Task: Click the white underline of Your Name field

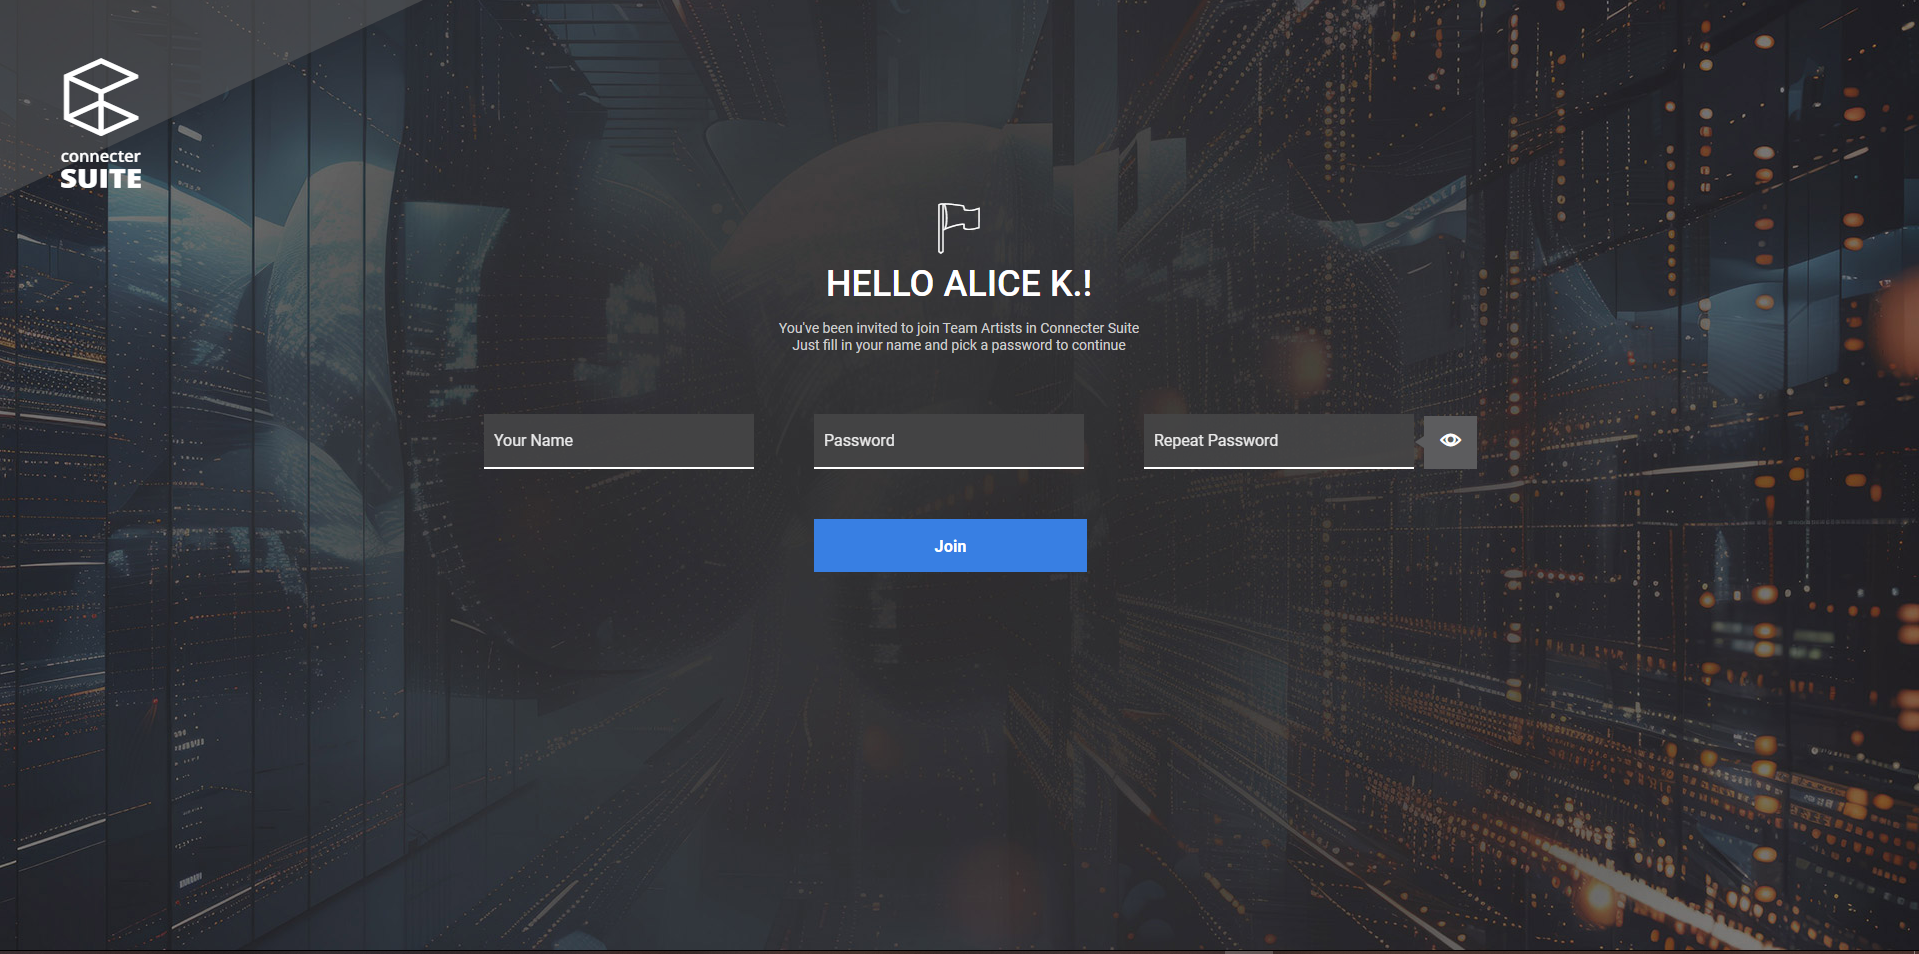Action: (x=618, y=467)
